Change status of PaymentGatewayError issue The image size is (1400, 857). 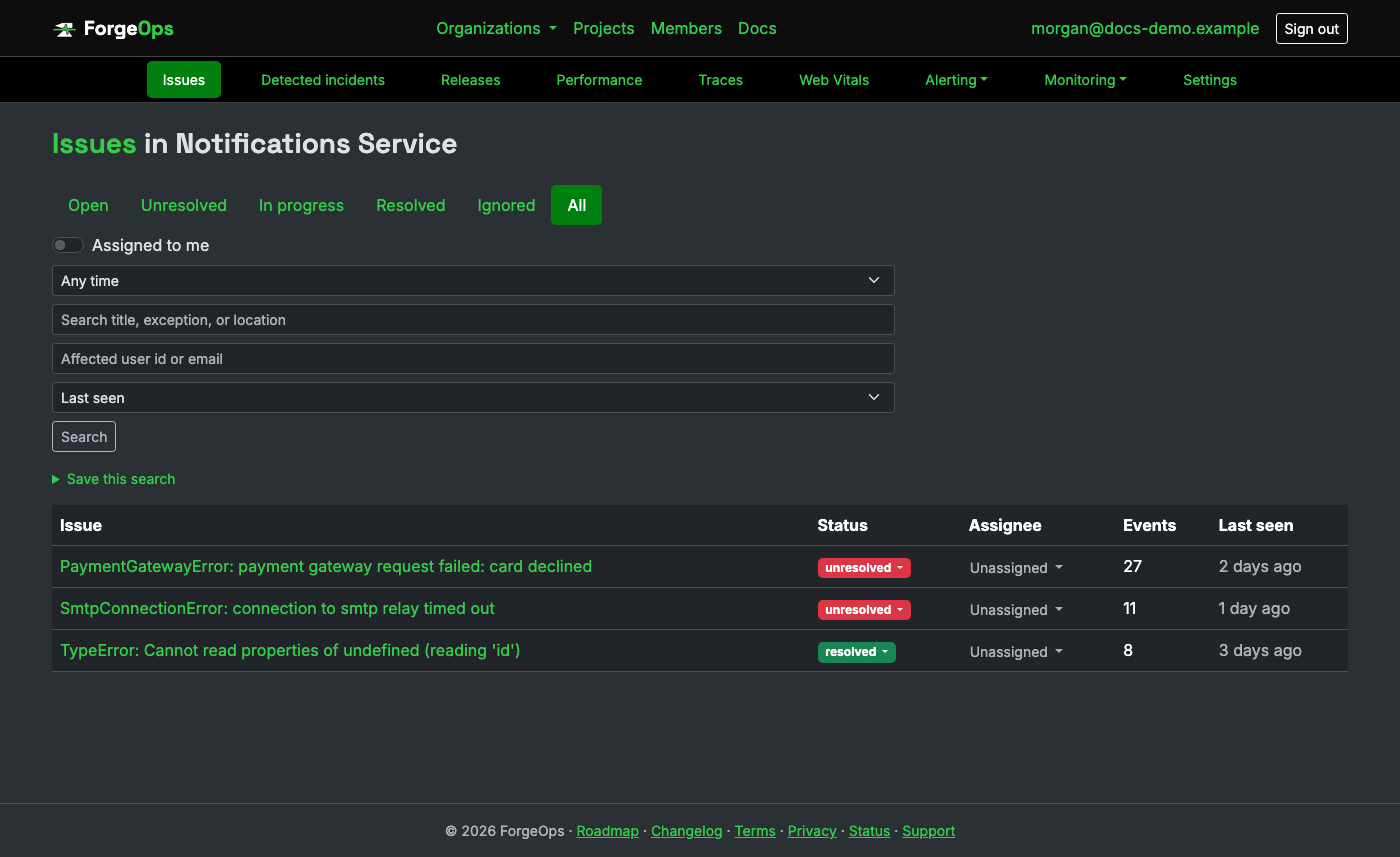pyautogui.click(x=864, y=568)
